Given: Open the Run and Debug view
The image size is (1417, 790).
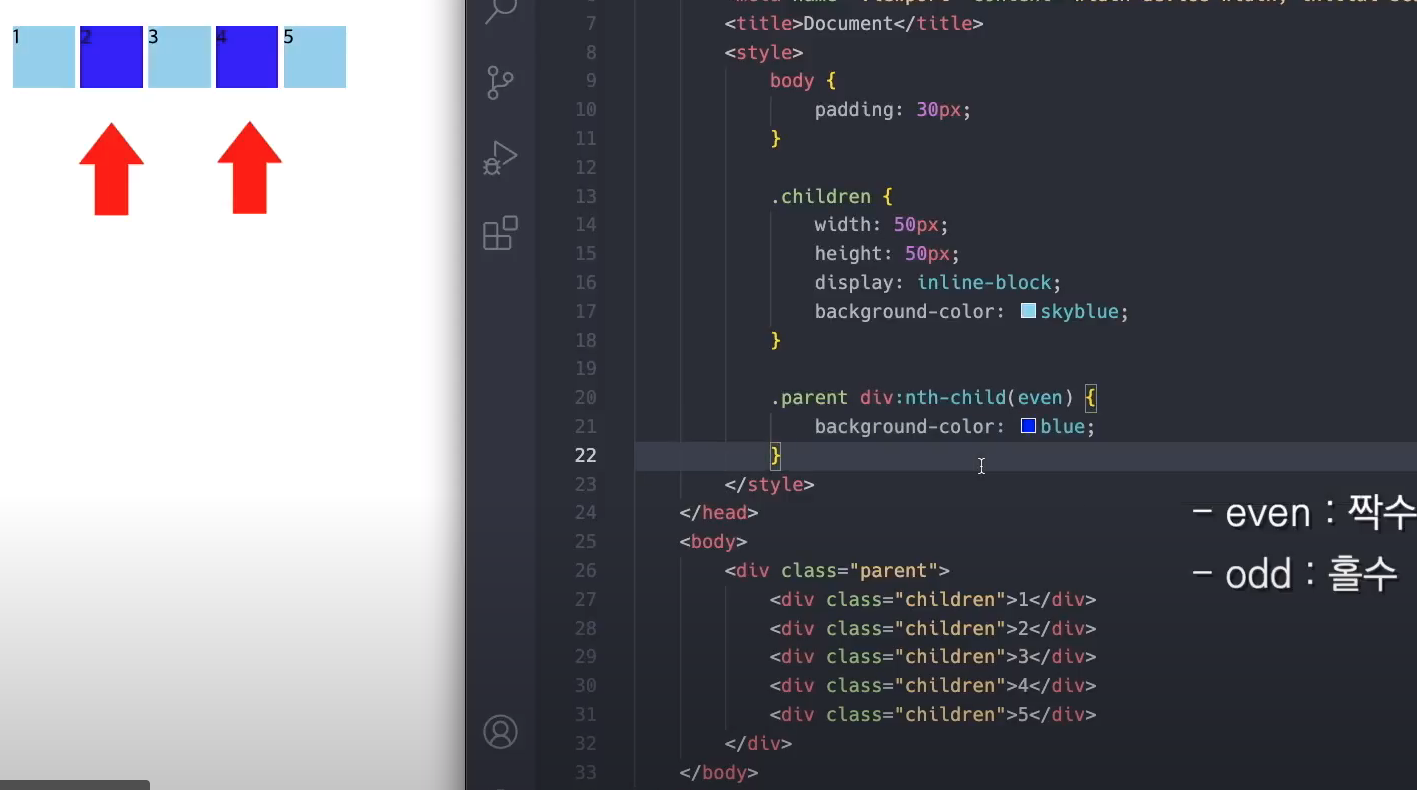Looking at the screenshot, I should pos(500,158).
